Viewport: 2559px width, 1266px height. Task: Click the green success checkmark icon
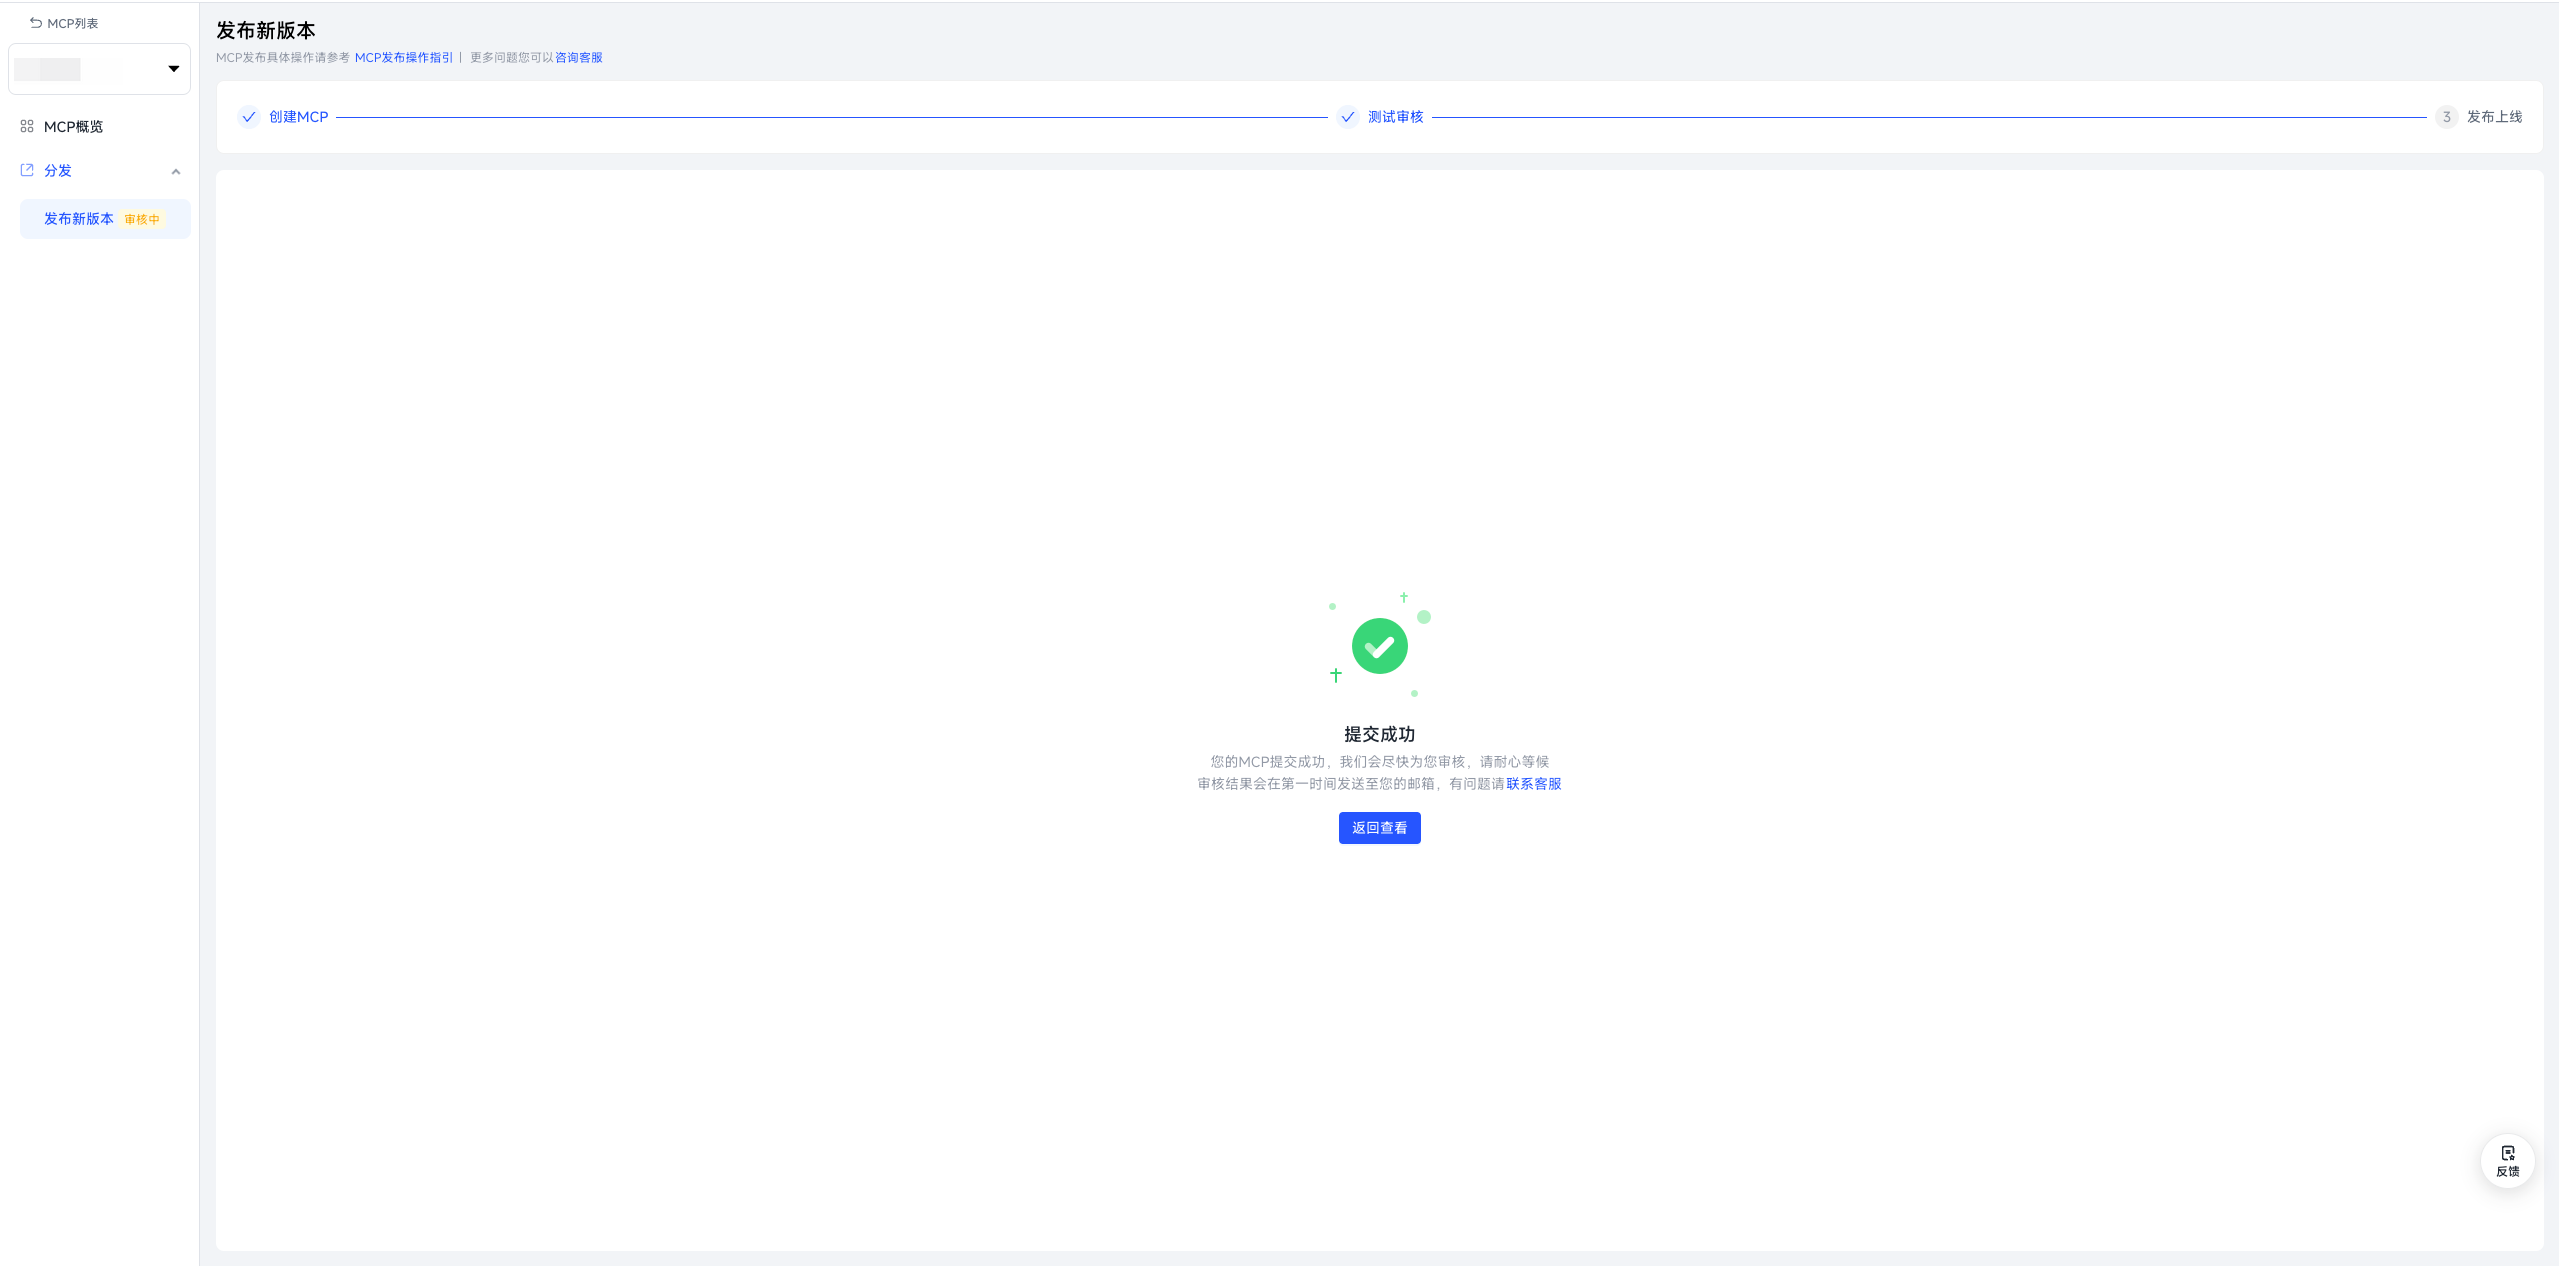(x=1379, y=647)
